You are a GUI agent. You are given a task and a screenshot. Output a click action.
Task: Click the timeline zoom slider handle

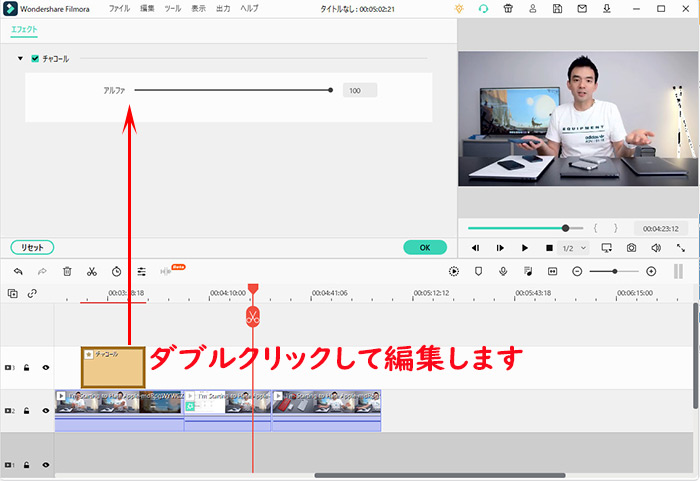click(x=615, y=271)
